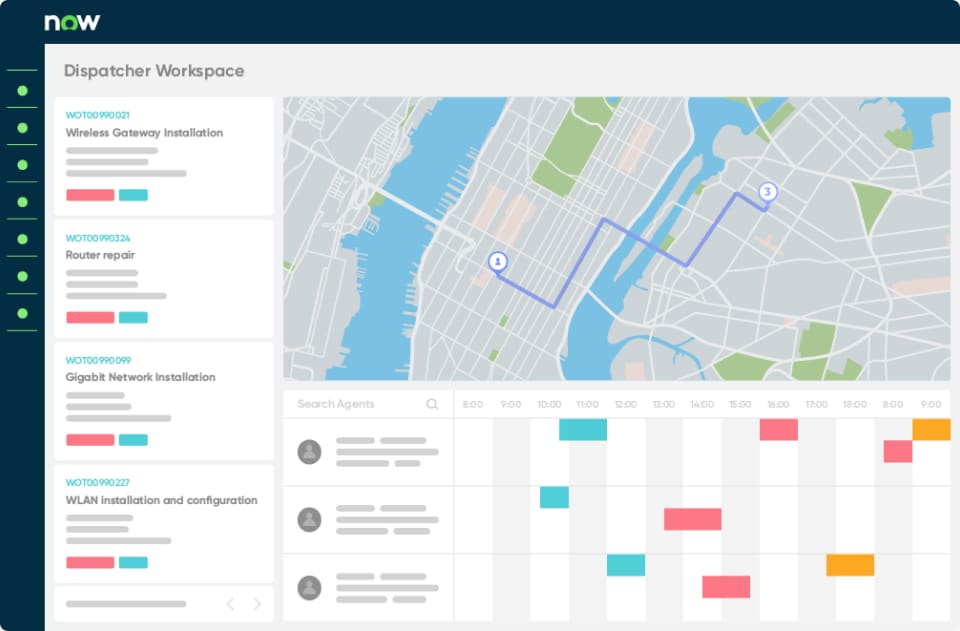Select map route marker number 3
Screen dimensions: 960x631
[767, 192]
